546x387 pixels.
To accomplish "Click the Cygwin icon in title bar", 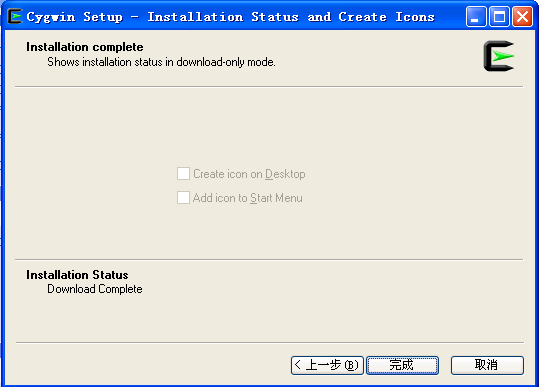I will click(x=15, y=16).
